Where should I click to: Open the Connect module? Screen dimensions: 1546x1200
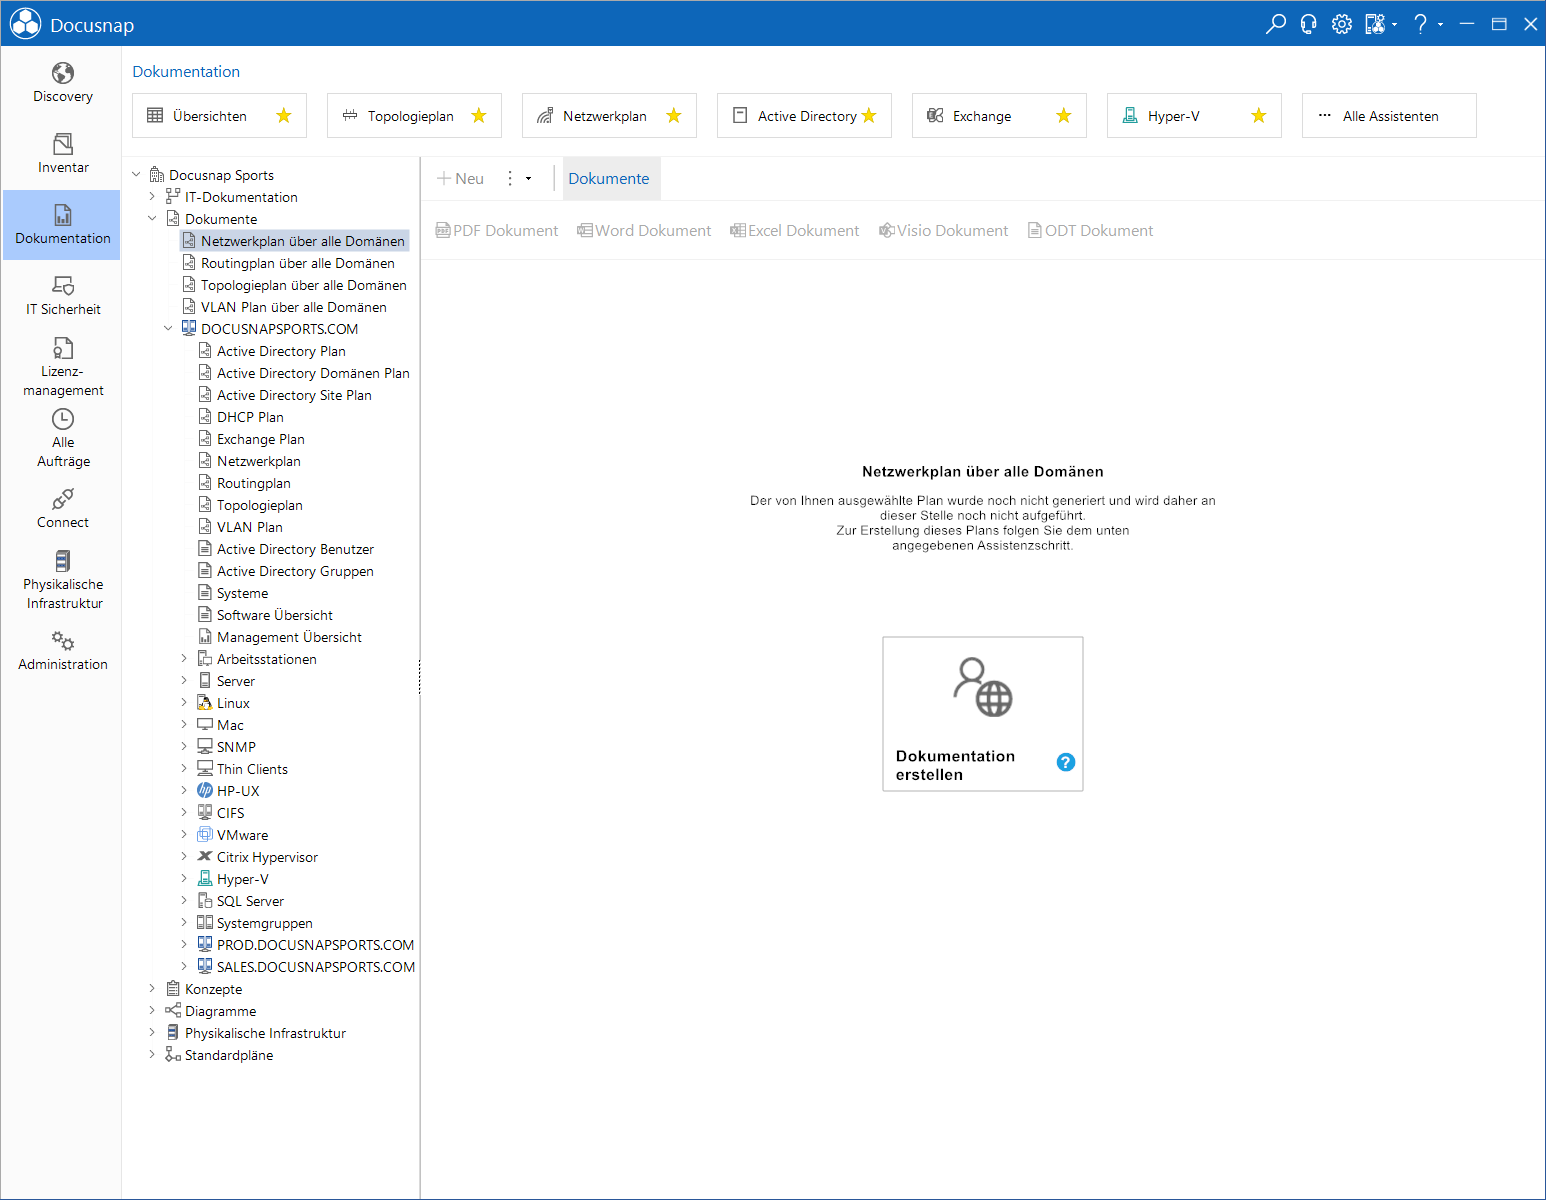tap(62, 509)
